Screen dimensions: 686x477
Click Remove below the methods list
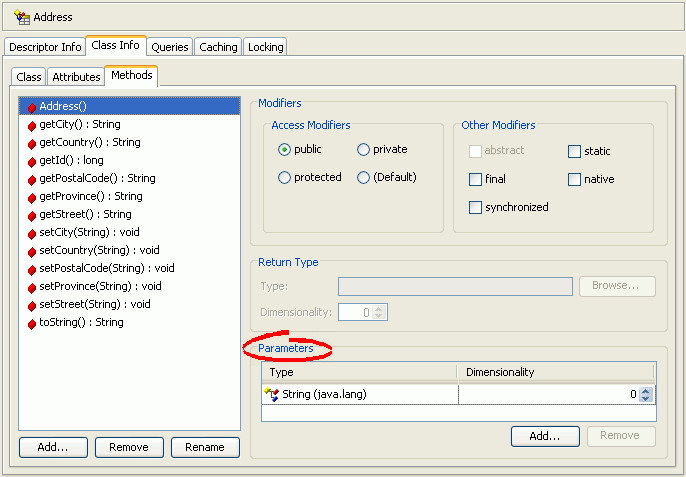(x=129, y=447)
